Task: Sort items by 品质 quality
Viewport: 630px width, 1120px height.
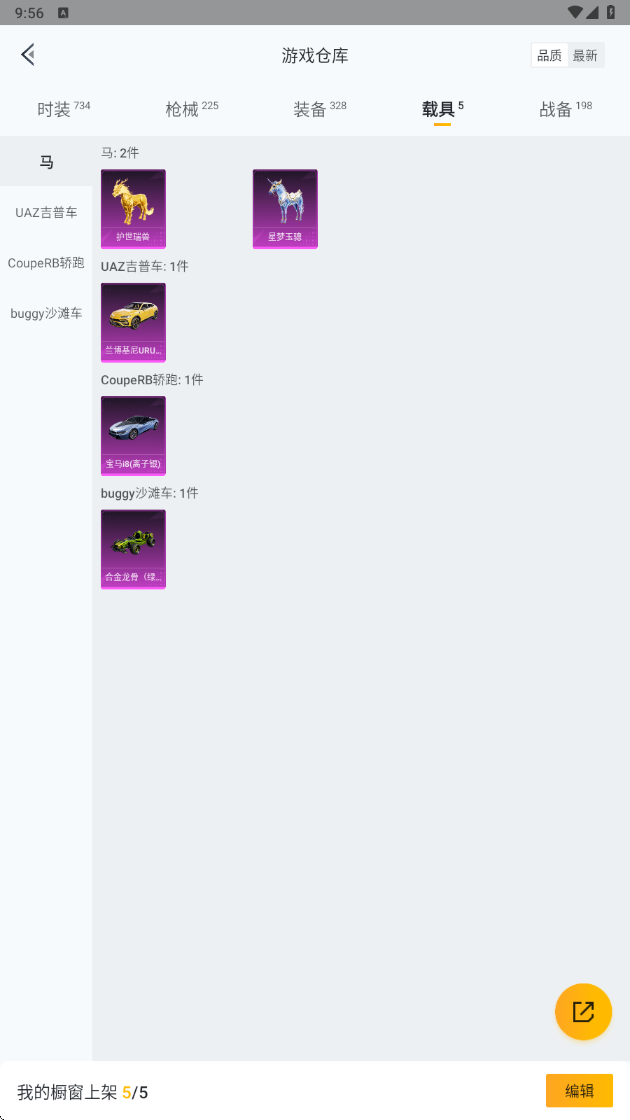Action: tap(549, 56)
